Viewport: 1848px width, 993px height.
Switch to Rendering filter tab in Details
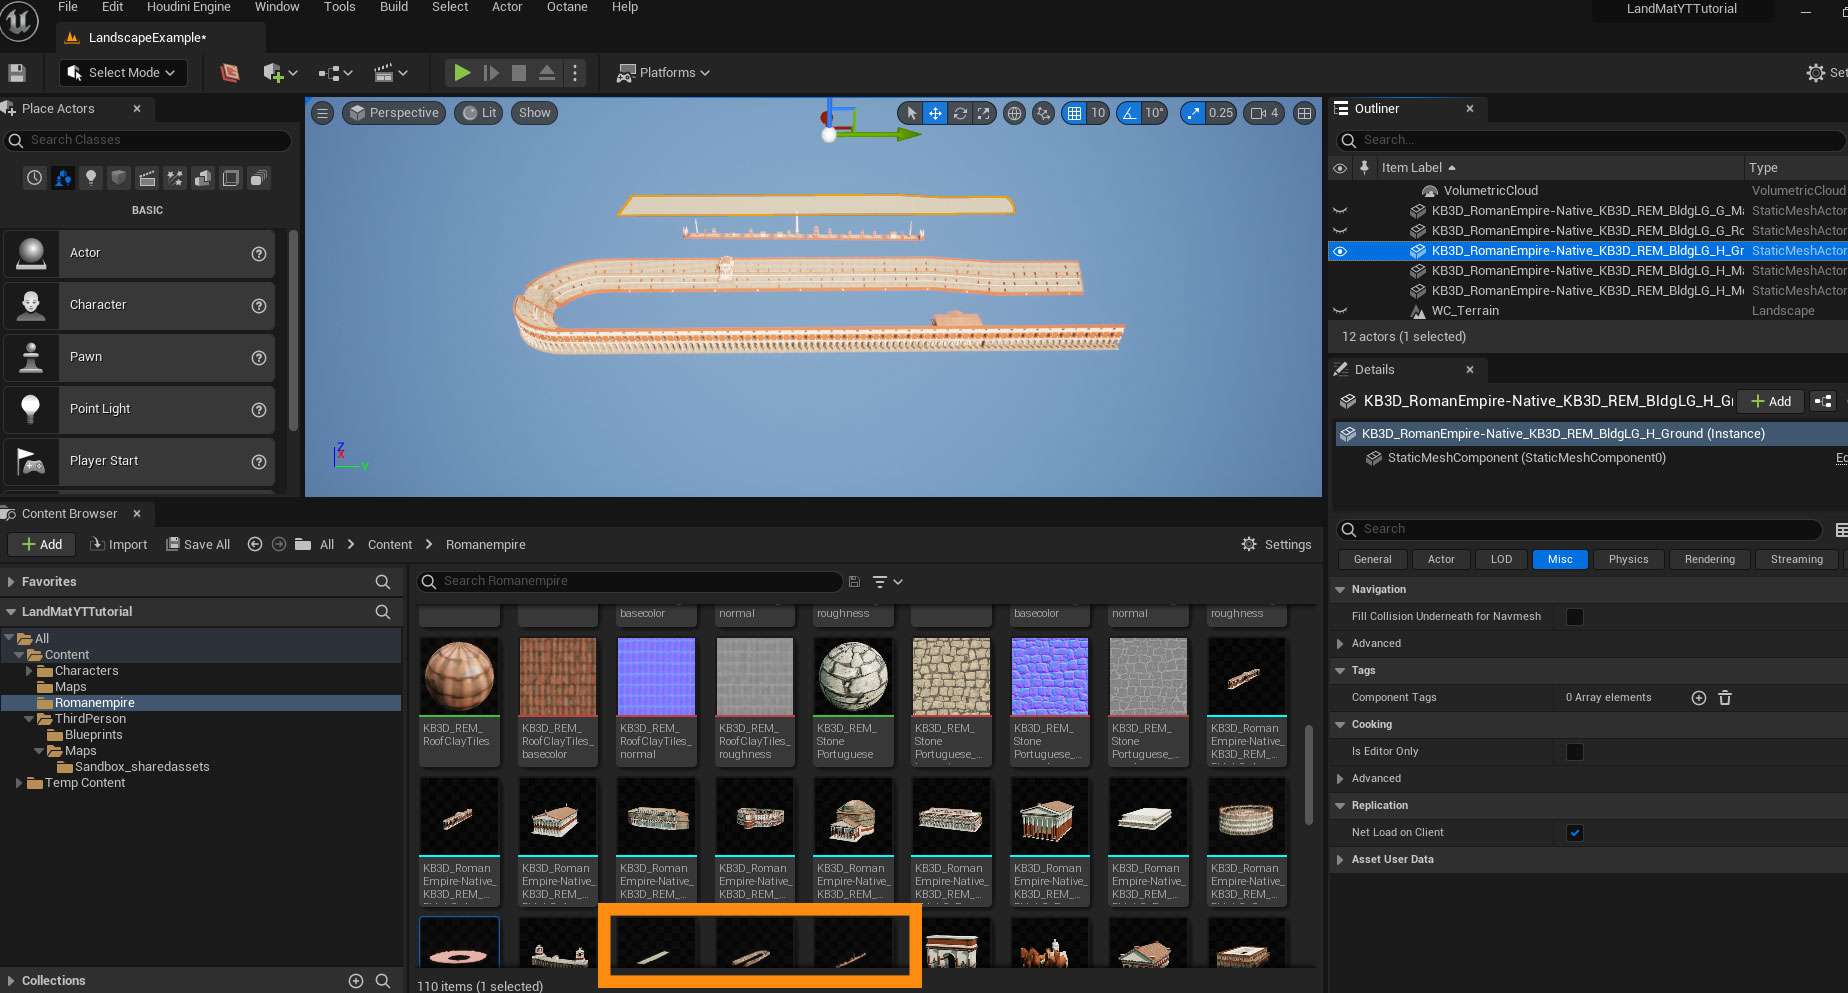click(1709, 560)
